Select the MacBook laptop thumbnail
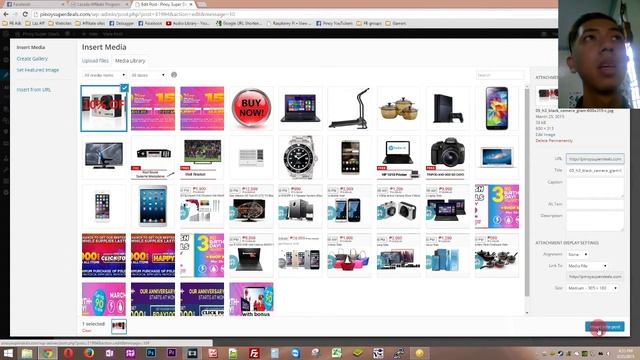640x360 pixels. 497,157
